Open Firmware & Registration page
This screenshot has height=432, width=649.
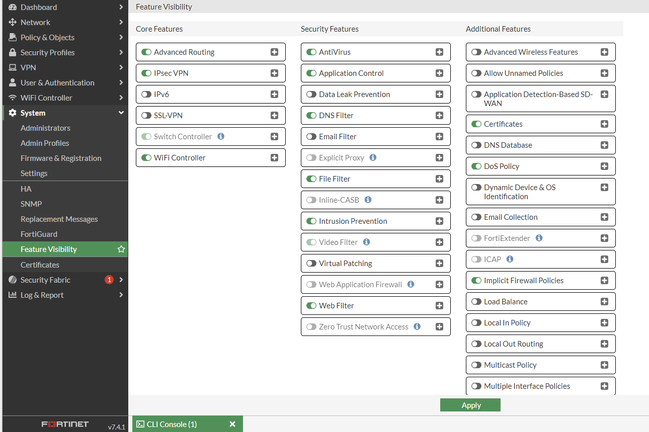coord(61,158)
